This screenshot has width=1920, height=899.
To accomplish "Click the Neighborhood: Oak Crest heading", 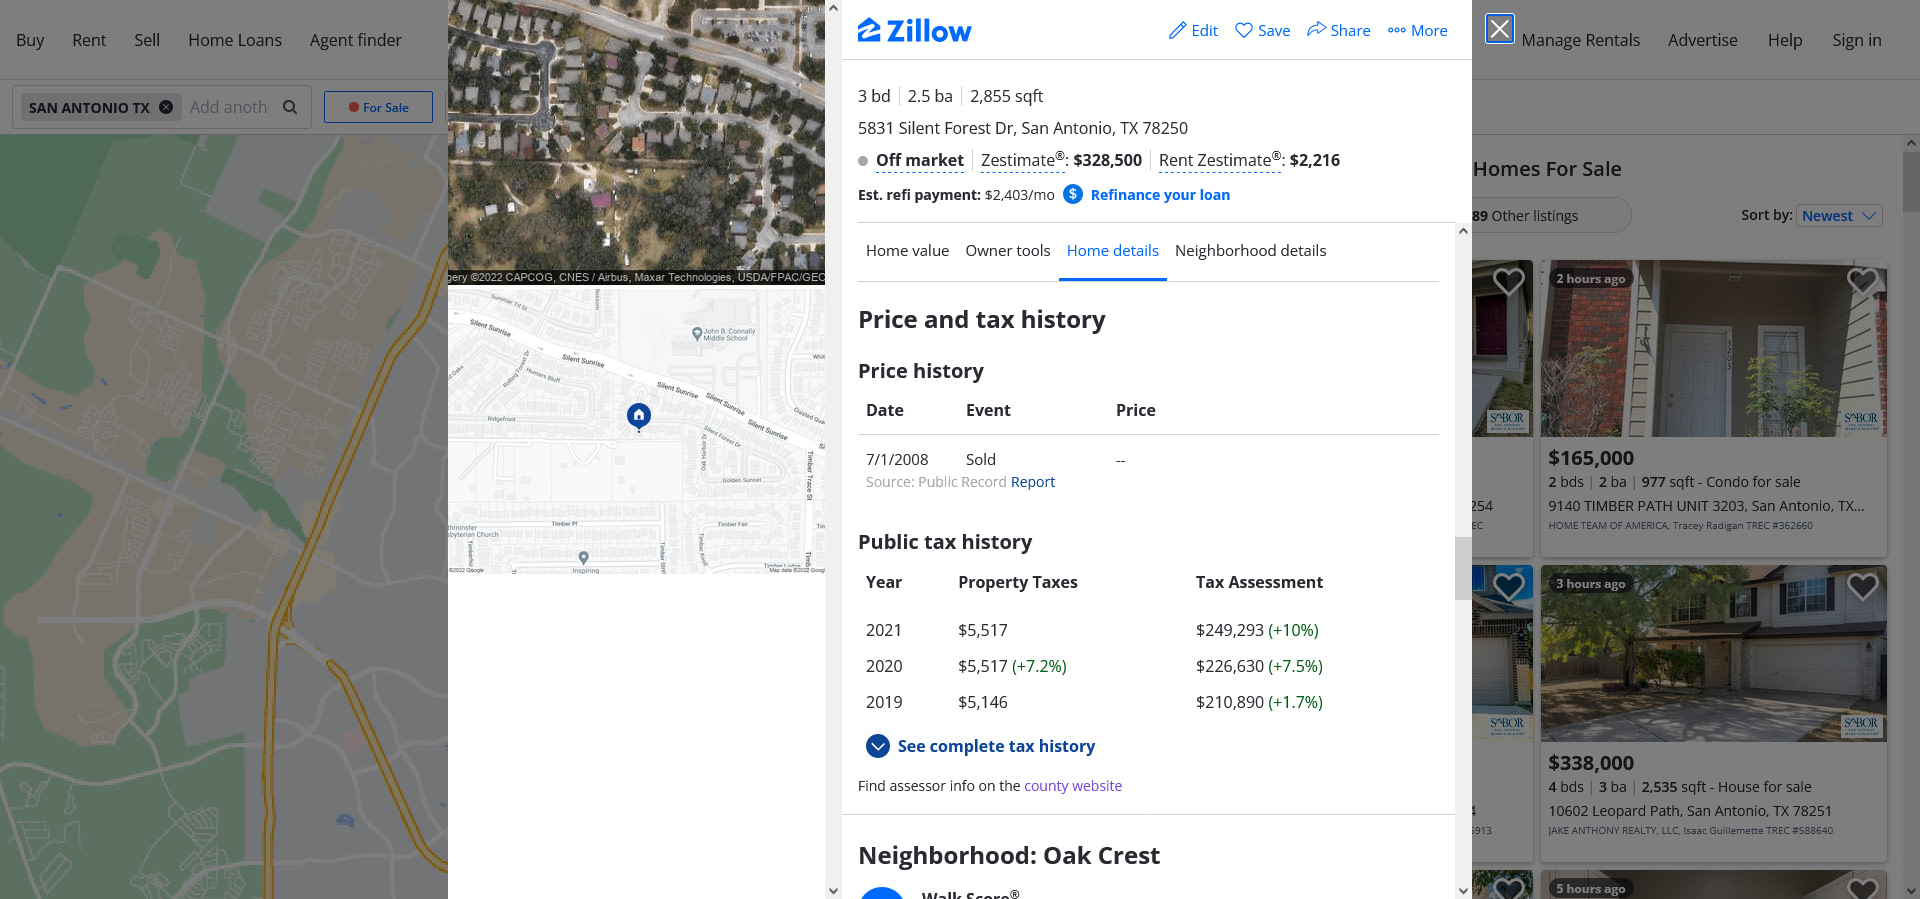I will click(1009, 856).
